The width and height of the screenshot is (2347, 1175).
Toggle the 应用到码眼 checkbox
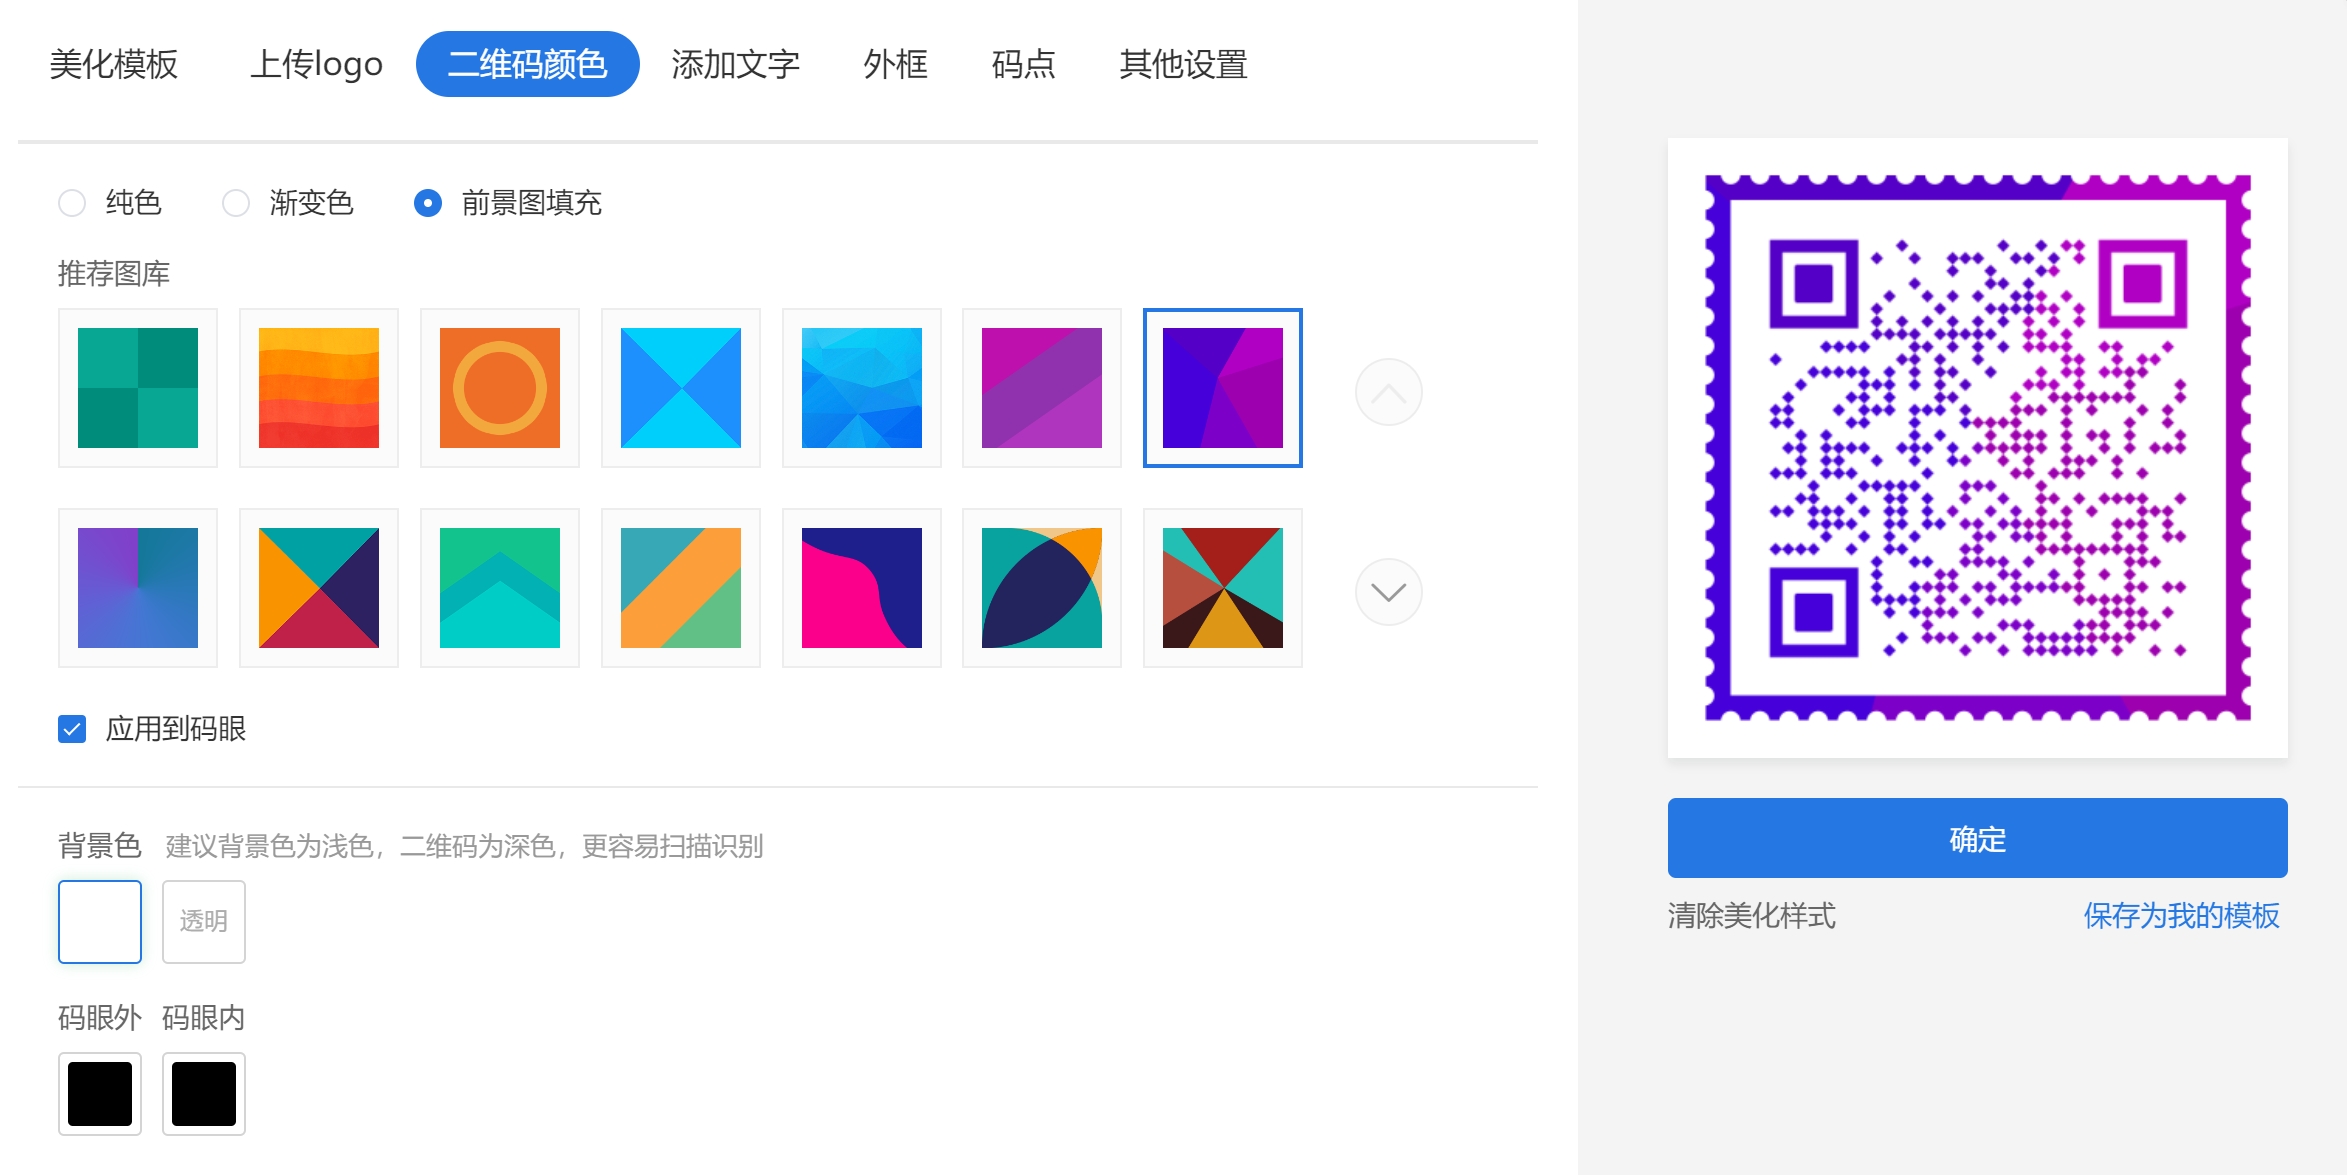tap(72, 729)
